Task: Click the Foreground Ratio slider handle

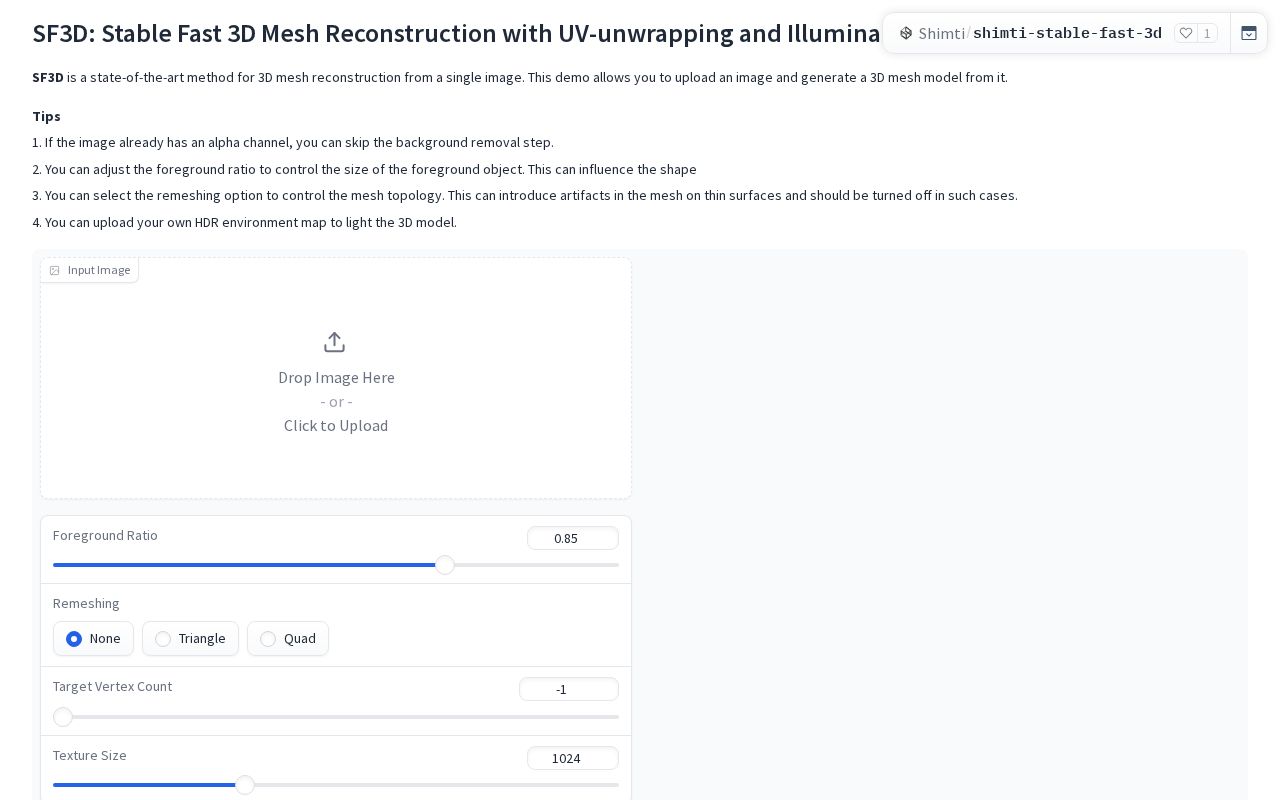Action: pyautogui.click(x=445, y=565)
